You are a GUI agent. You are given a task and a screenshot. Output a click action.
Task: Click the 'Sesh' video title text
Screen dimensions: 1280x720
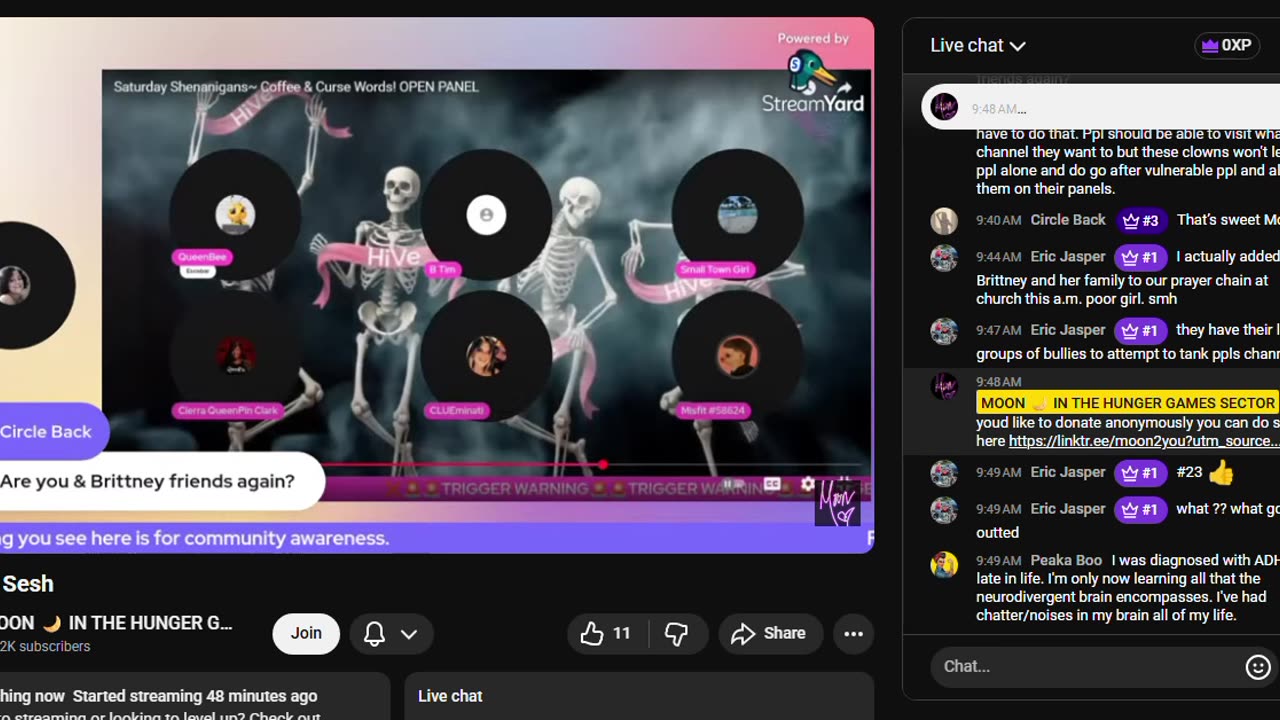(x=27, y=584)
